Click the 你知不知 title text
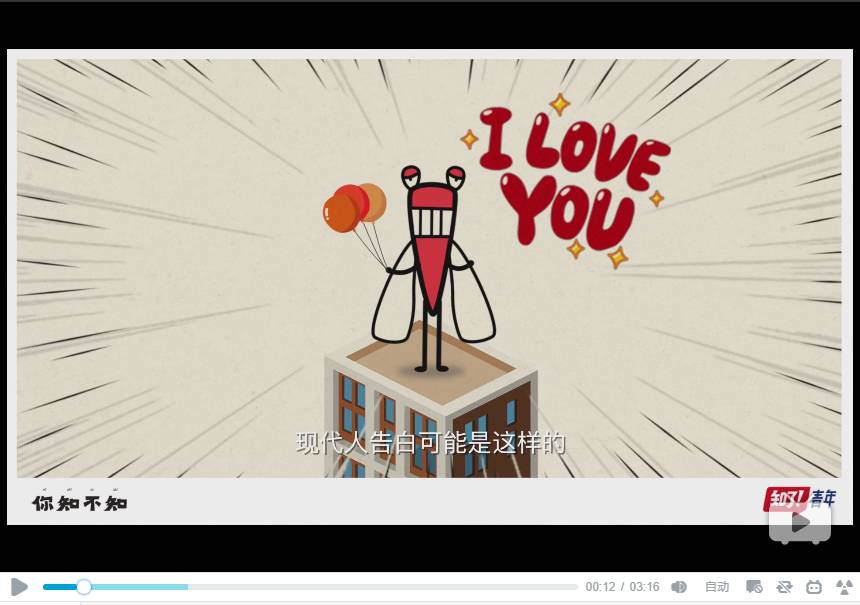This screenshot has height=605, width=860. [80, 502]
